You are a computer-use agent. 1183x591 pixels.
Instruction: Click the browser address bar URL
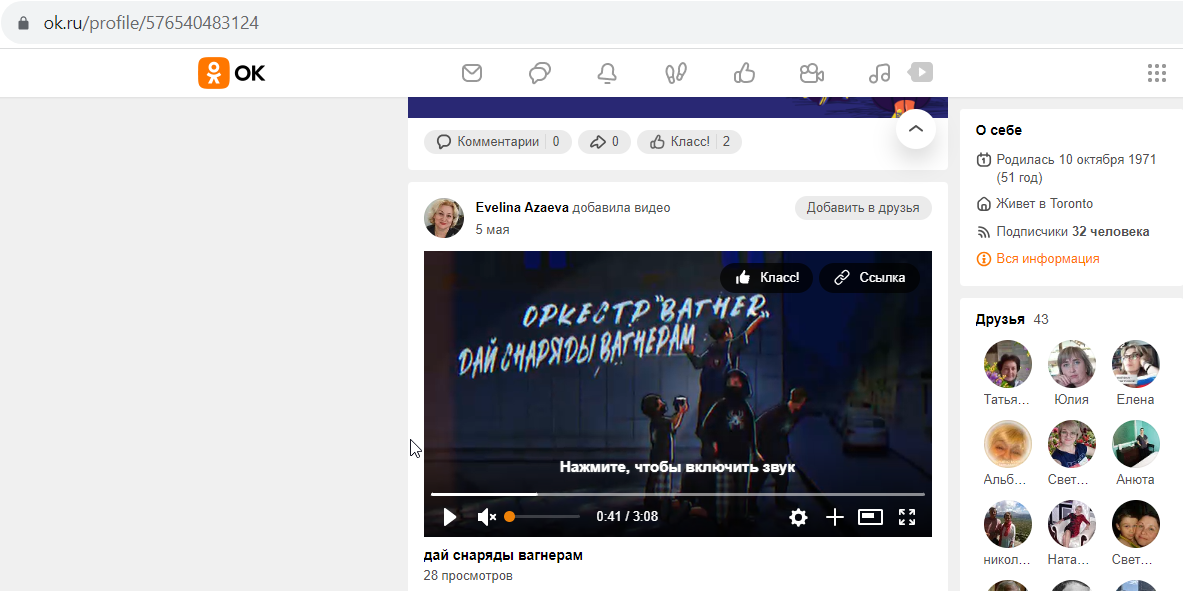pos(151,23)
